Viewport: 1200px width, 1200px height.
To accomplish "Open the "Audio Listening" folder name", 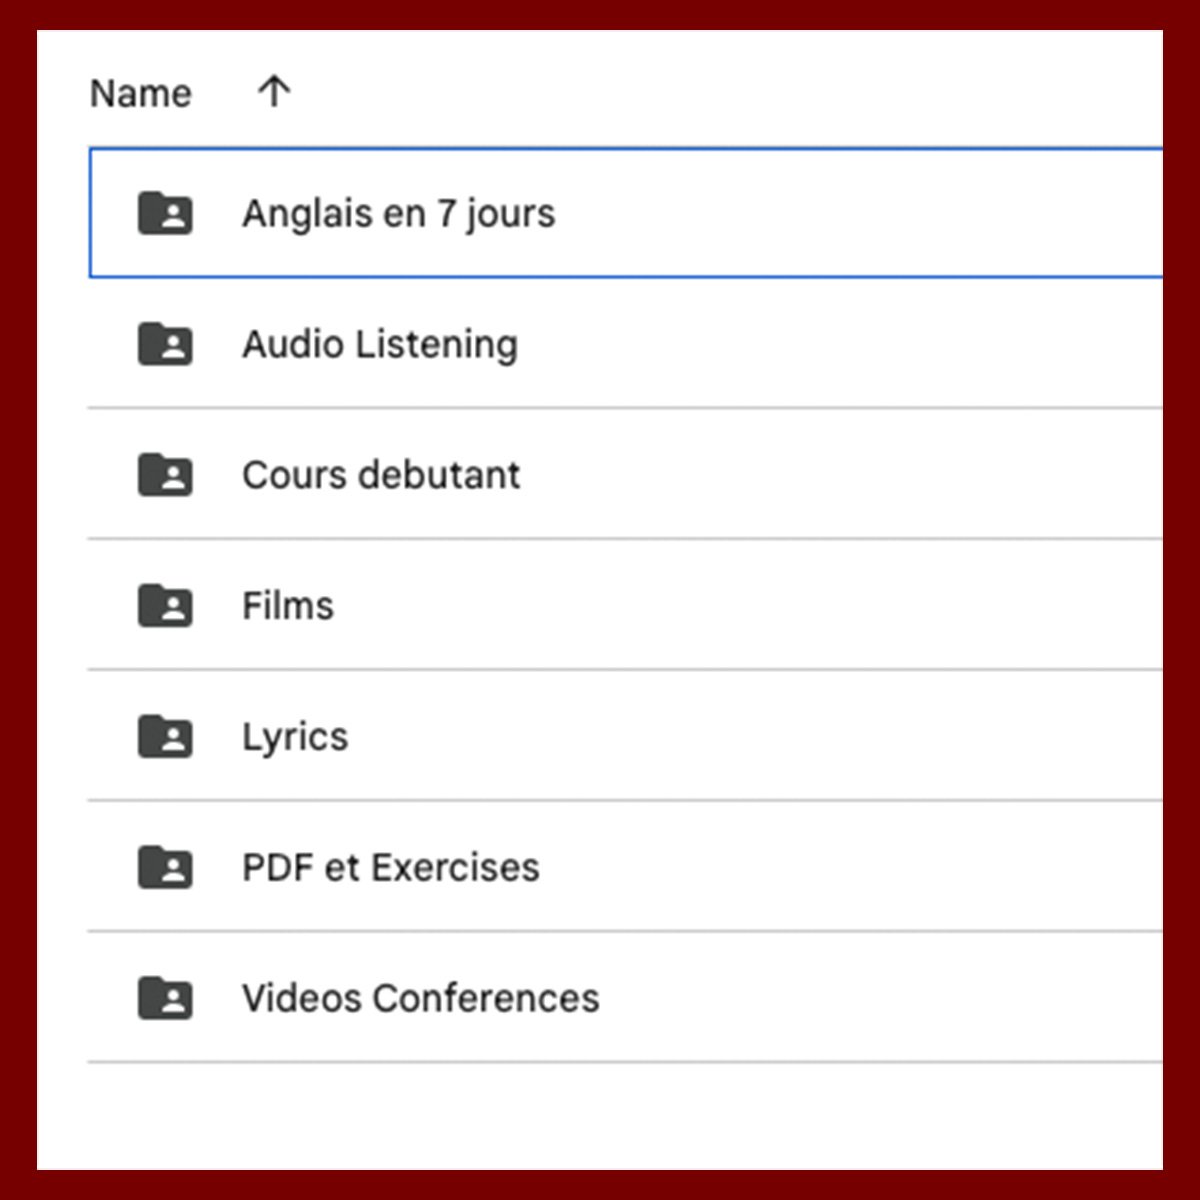I will (x=380, y=344).
